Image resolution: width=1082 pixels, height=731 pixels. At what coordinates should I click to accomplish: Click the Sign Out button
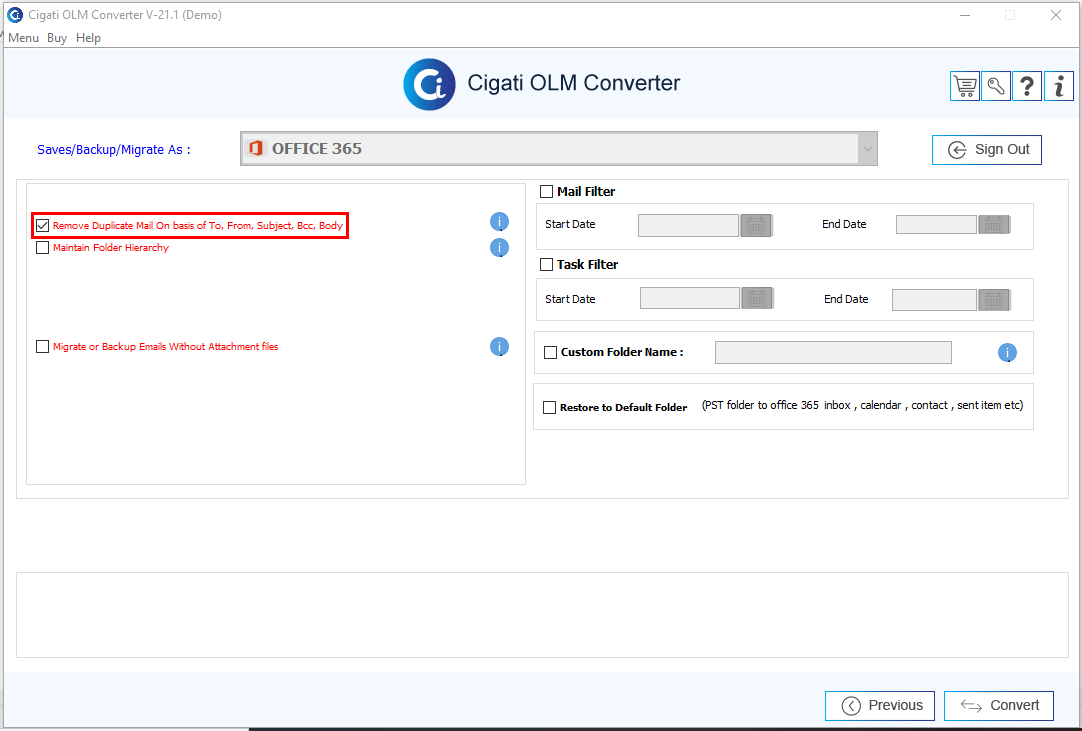click(x=987, y=150)
